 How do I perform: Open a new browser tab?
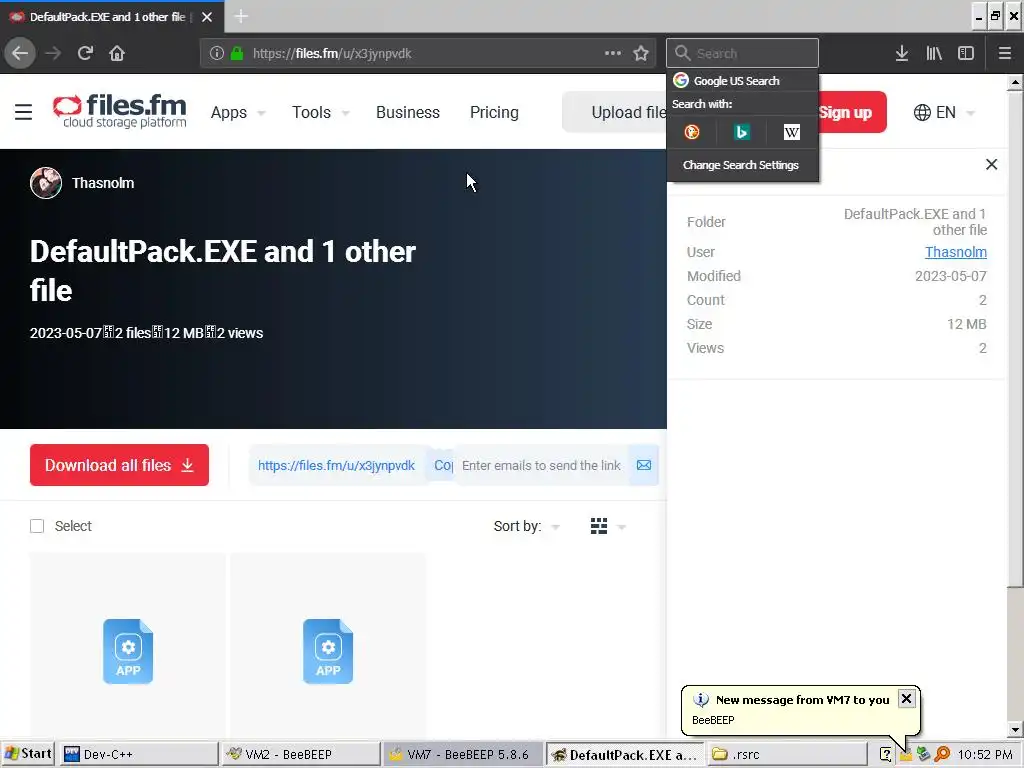click(241, 16)
